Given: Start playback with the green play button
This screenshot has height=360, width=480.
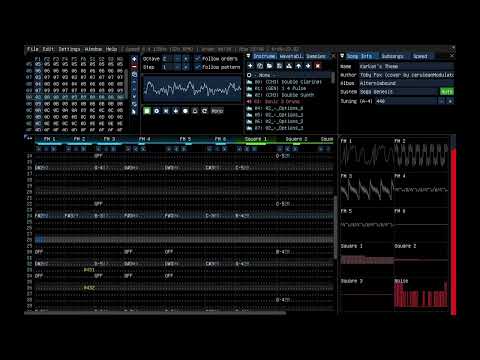Looking at the screenshot, I should point(147,111).
